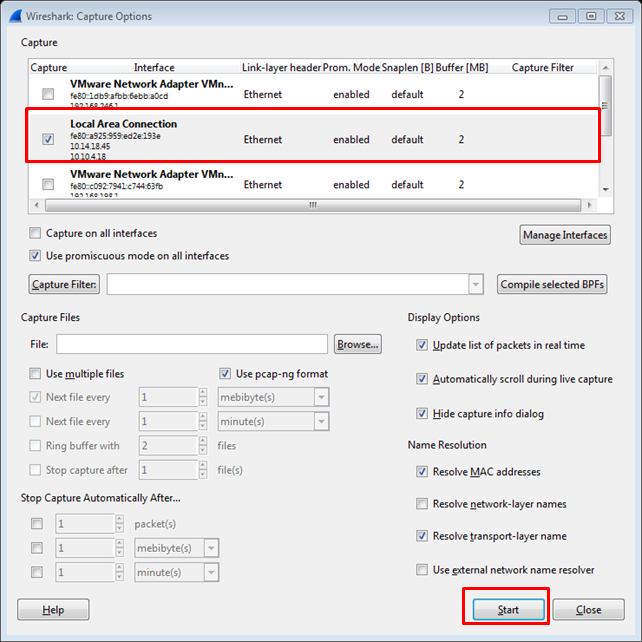Click the Snaplen [B] column header
The height and width of the screenshot is (642, 642).
pos(407,68)
